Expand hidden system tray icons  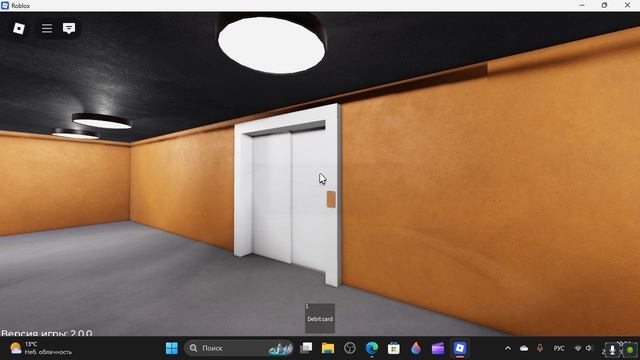(x=508, y=348)
